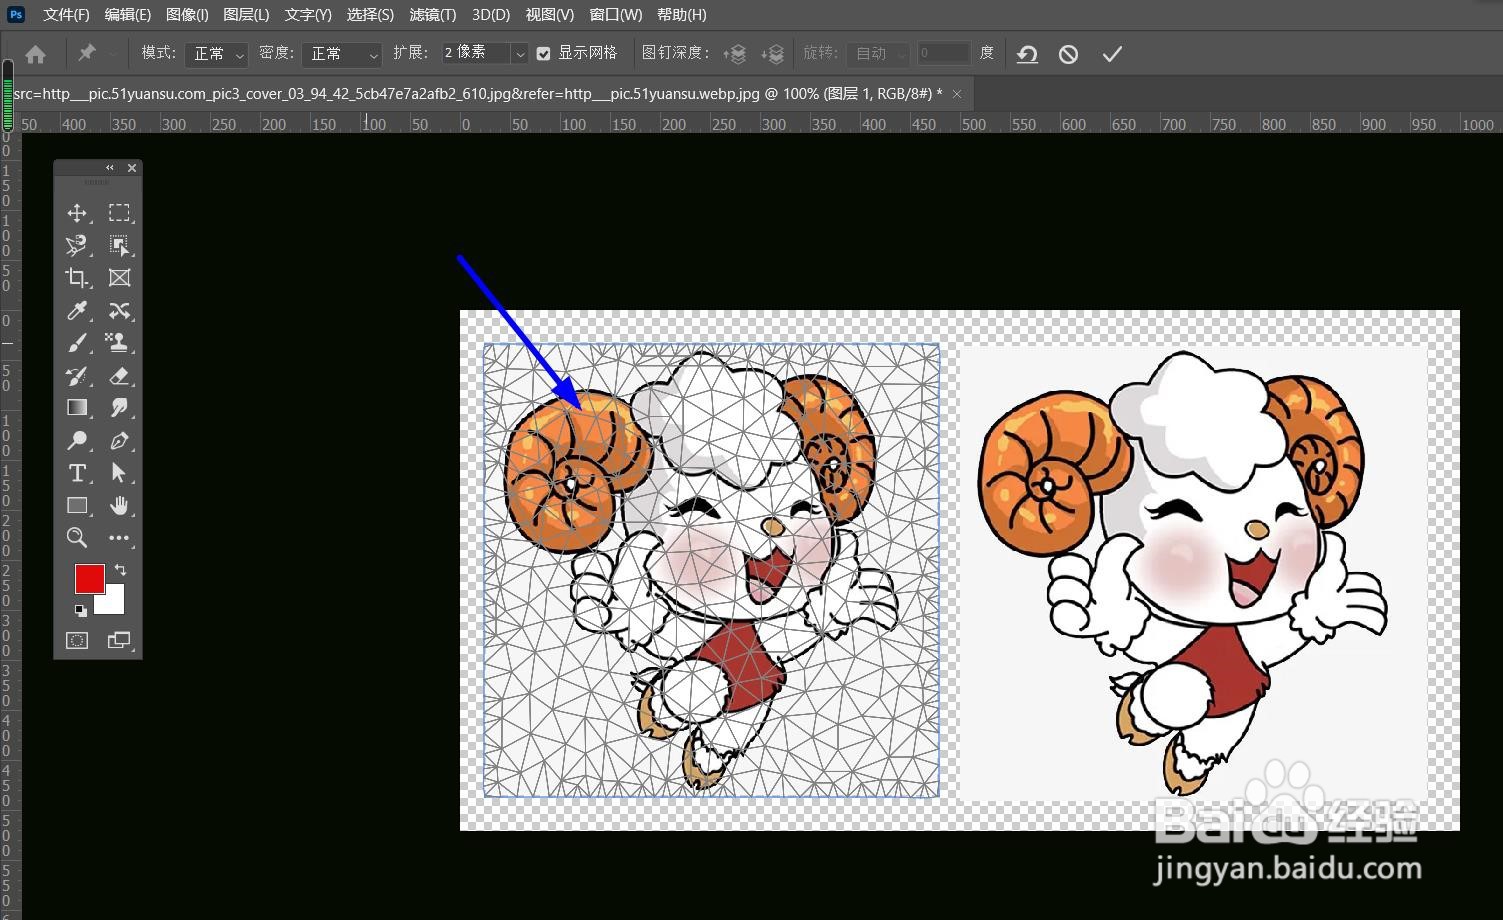Click the white background color swatch
Image resolution: width=1503 pixels, height=920 pixels.
pos(112,602)
